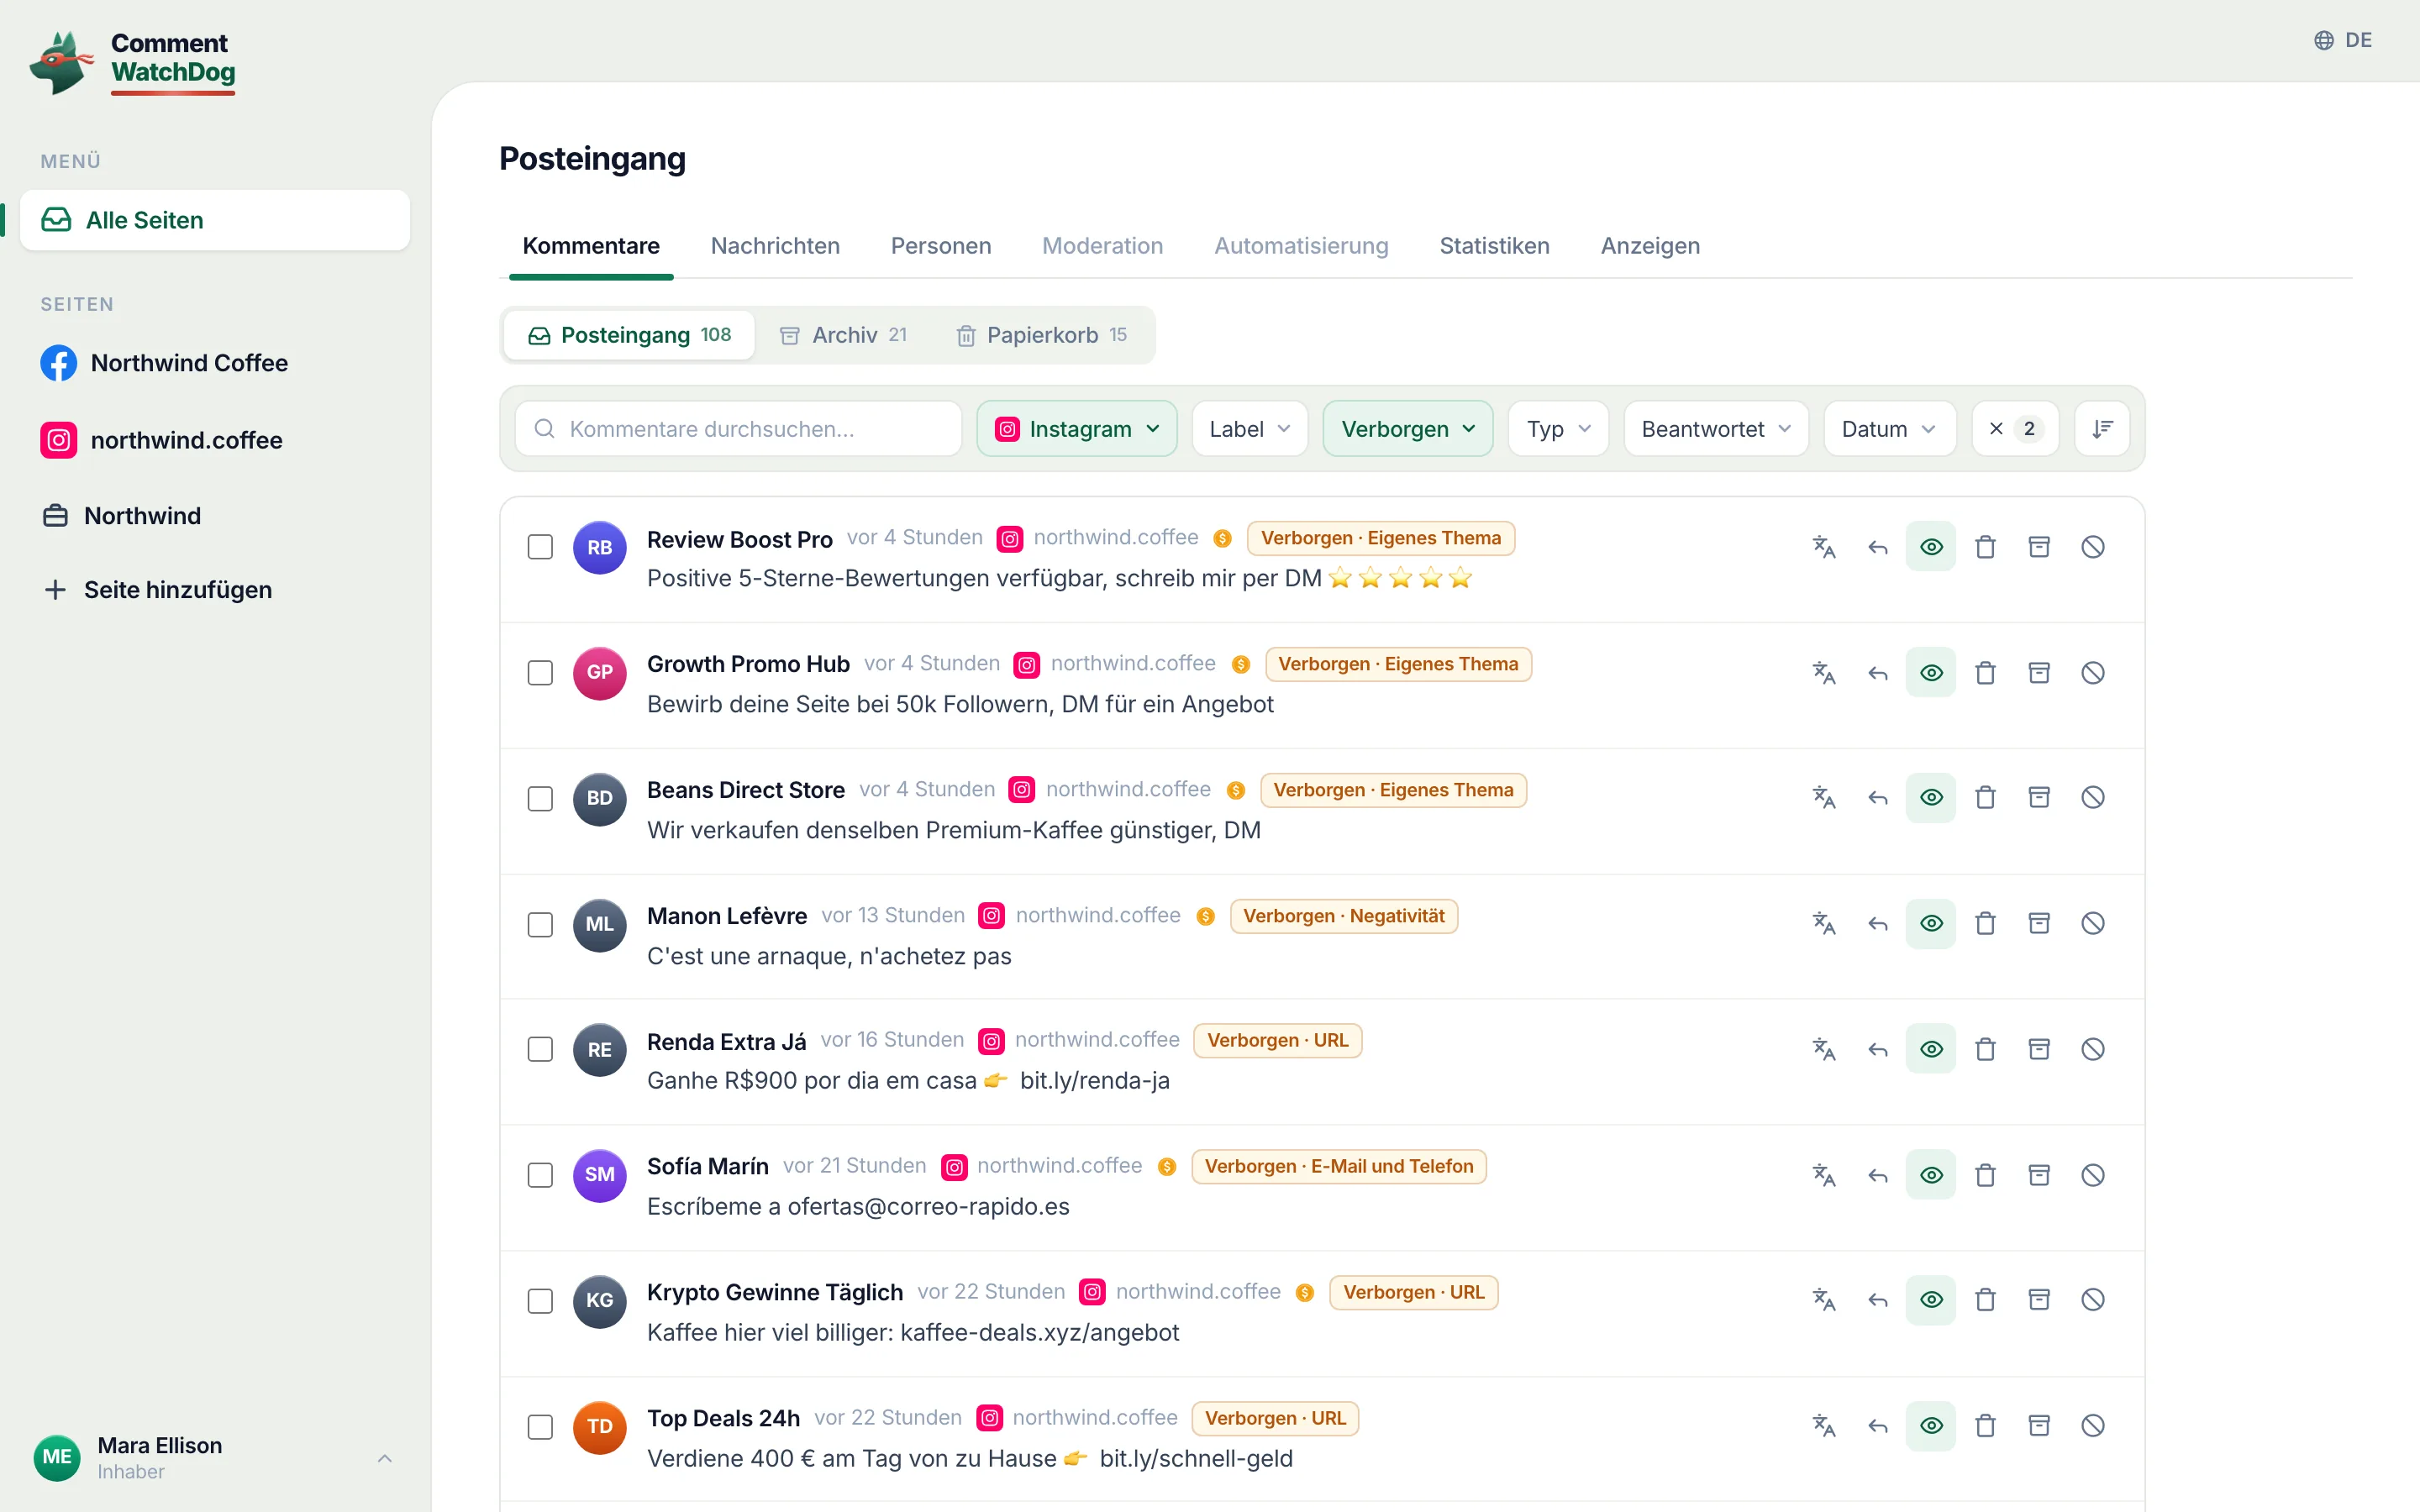Select the Manon Lefèvre comment checkbox

(540, 925)
